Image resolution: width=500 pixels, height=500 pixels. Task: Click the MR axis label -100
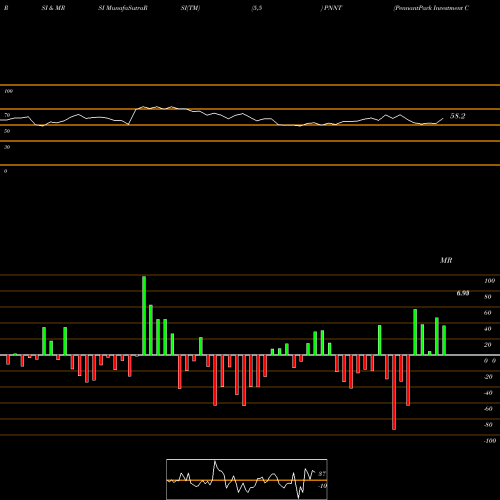tap(490, 441)
